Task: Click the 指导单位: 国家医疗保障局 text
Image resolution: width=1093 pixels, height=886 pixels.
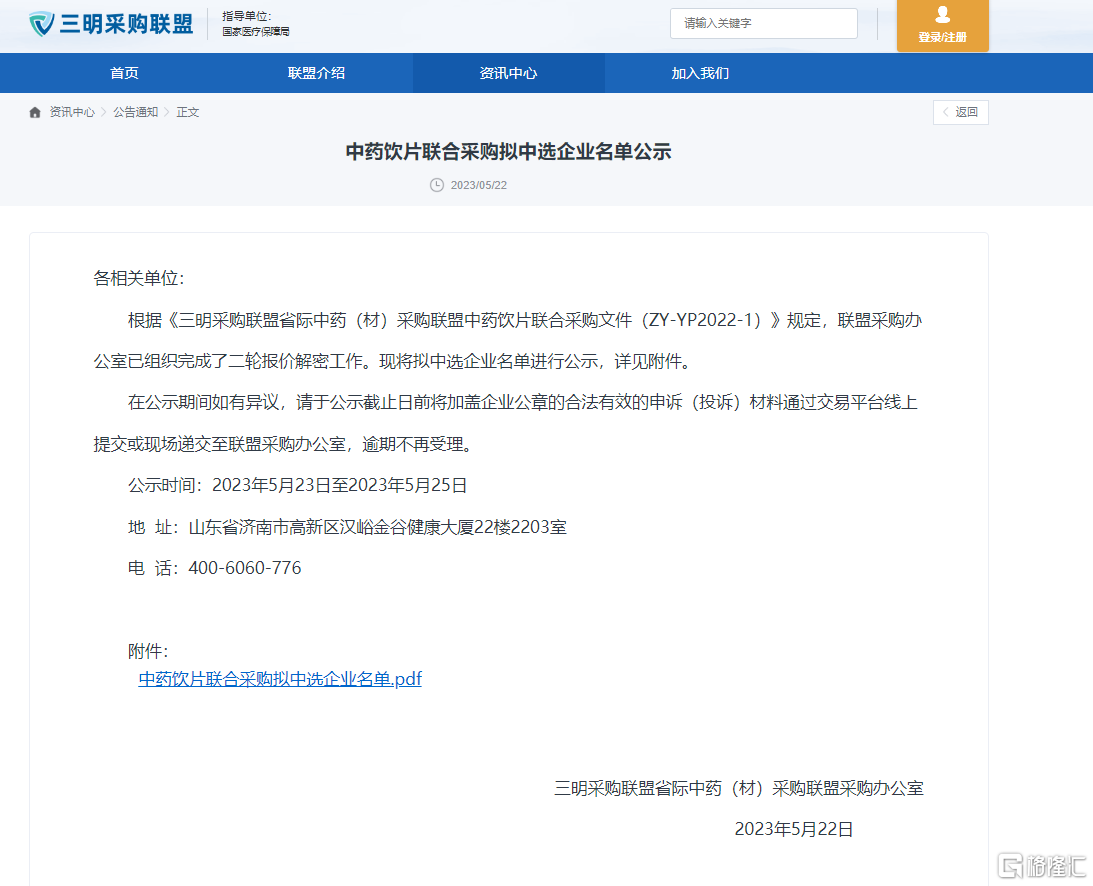Action: pos(256,24)
